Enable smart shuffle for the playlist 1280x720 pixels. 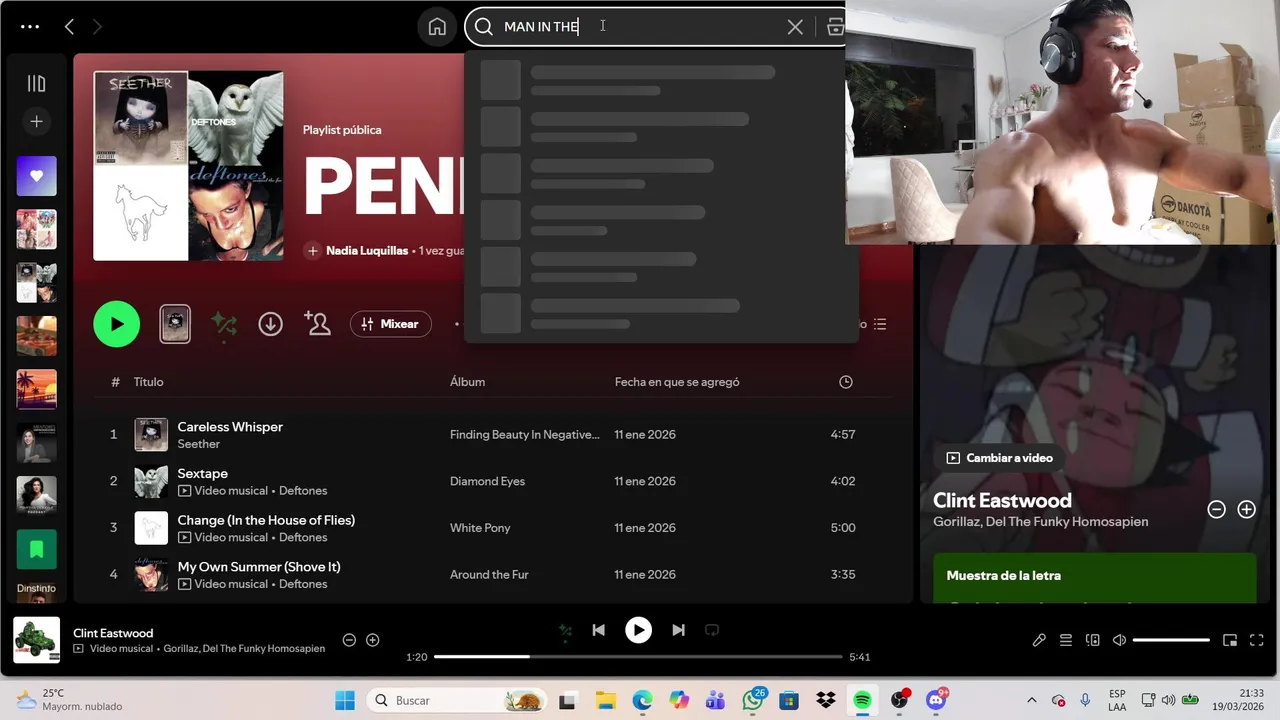[x=224, y=324]
